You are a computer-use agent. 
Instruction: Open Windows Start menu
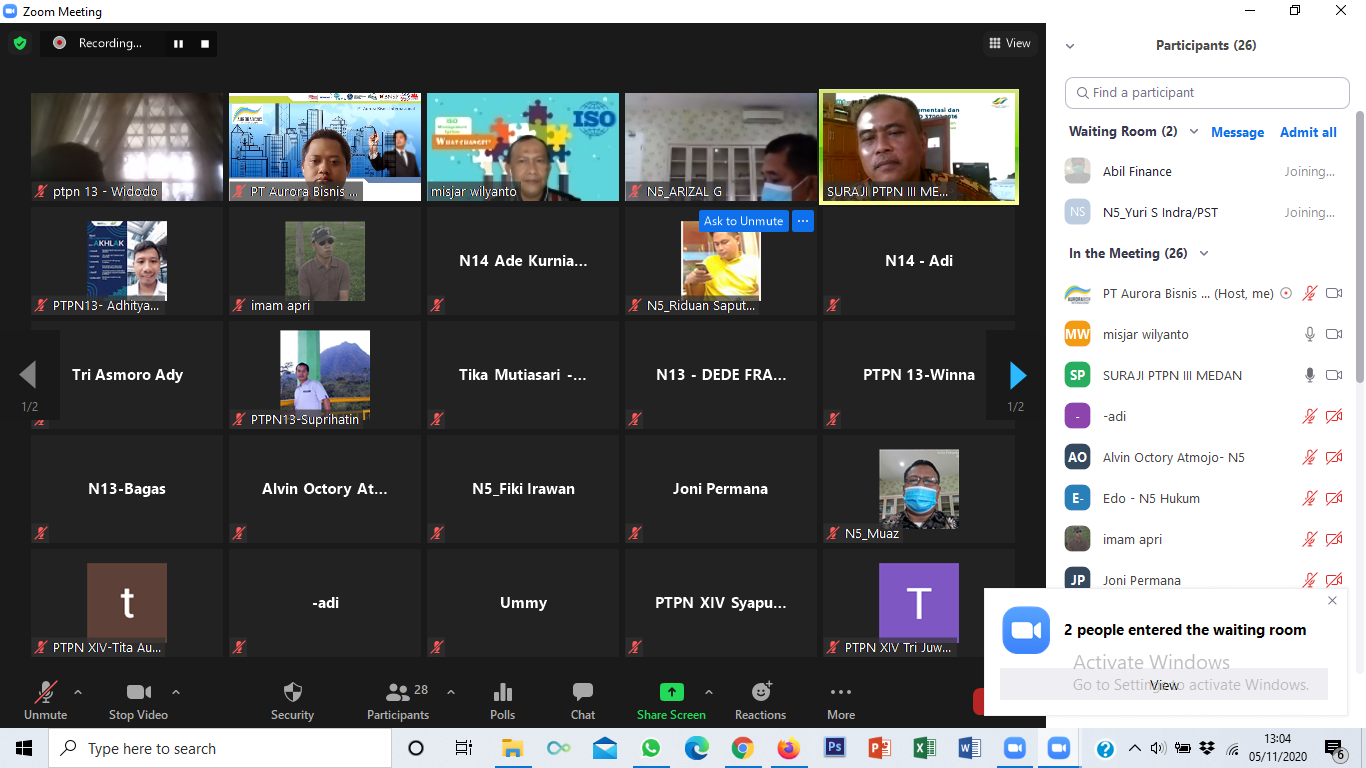click(x=24, y=748)
